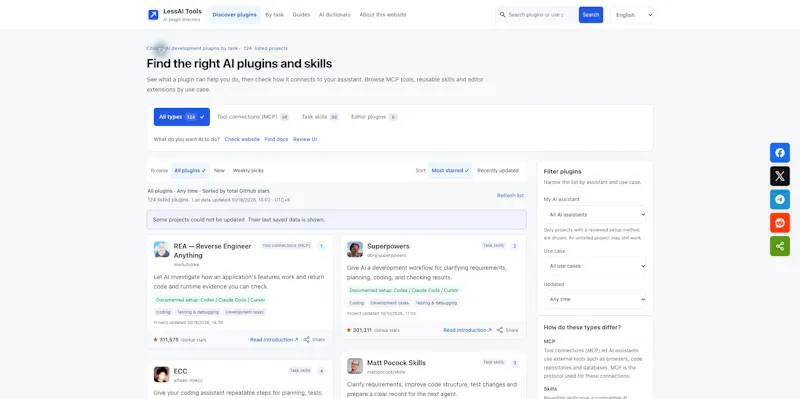Viewport: 800px width, 399px height.
Task: Filter by Editor plugins type
Action: [374, 117]
